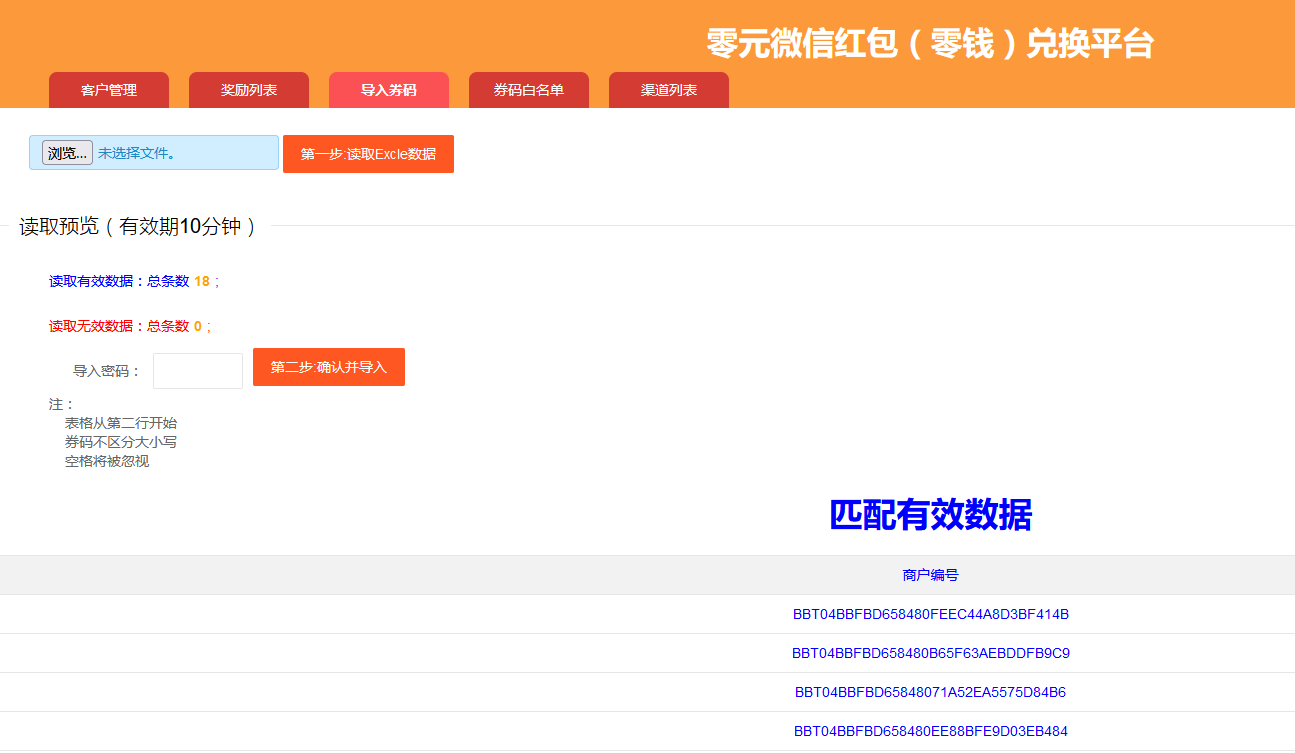Select the code ending in 71A52EA5575D84B6
The width and height of the screenshot is (1295, 753).
tap(930, 692)
